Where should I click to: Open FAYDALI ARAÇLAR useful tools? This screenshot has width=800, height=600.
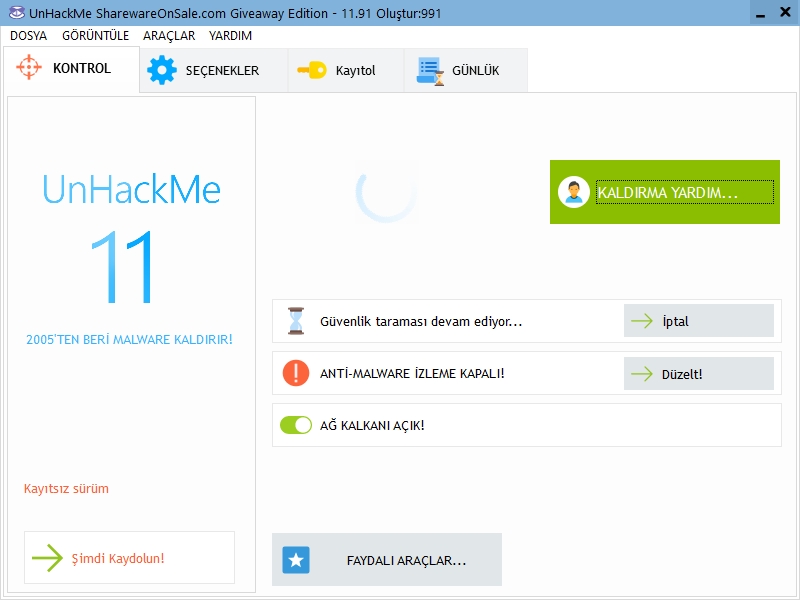387,560
